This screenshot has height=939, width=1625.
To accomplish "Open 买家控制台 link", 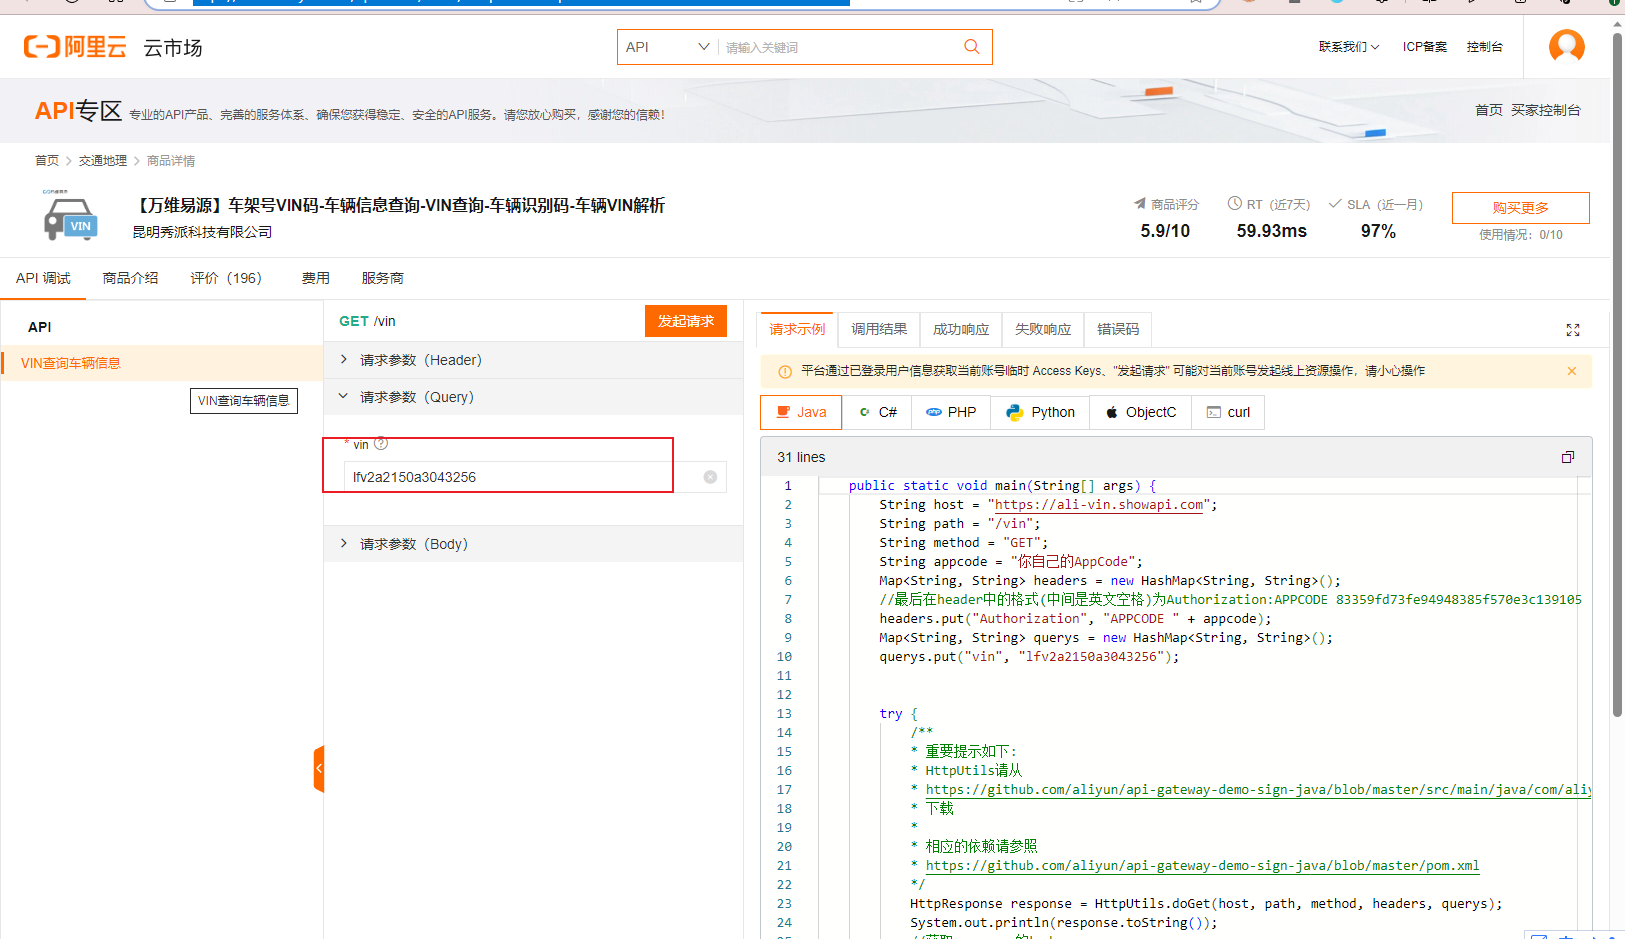I will pyautogui.click(x=1545, y=110).
